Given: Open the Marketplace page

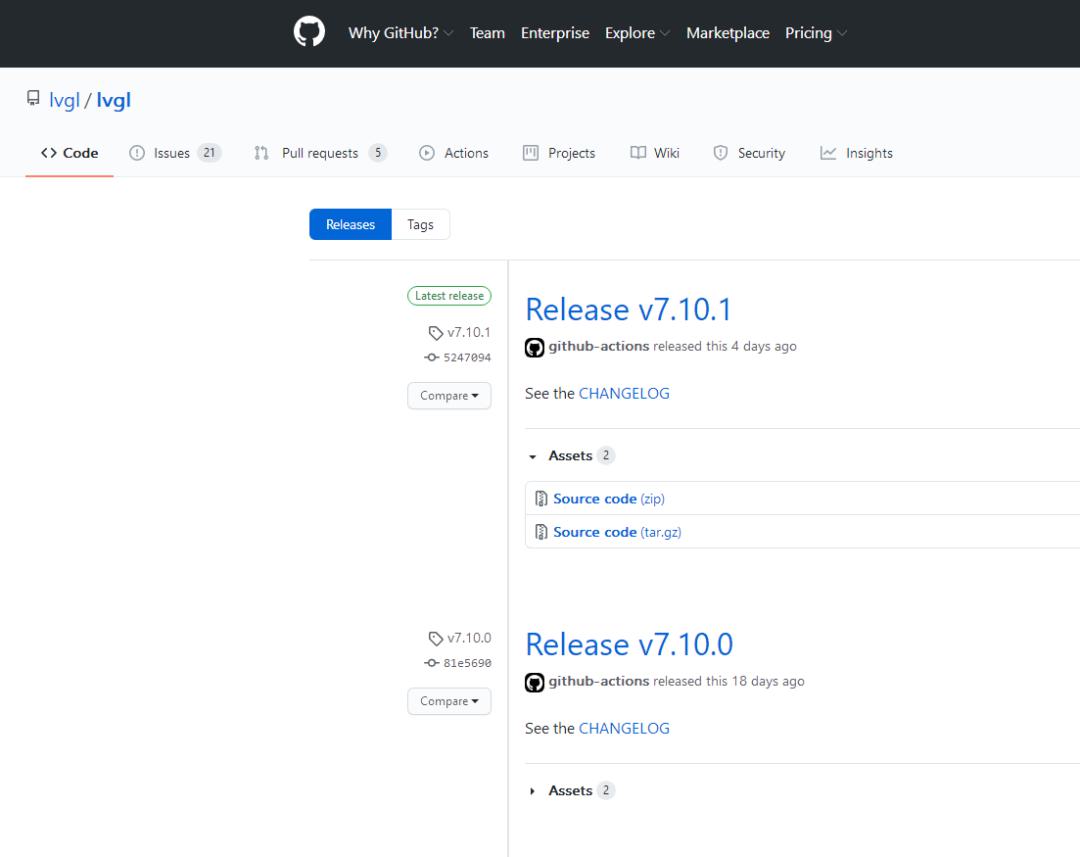Looking at the screenshot, I should coord(727,33).
